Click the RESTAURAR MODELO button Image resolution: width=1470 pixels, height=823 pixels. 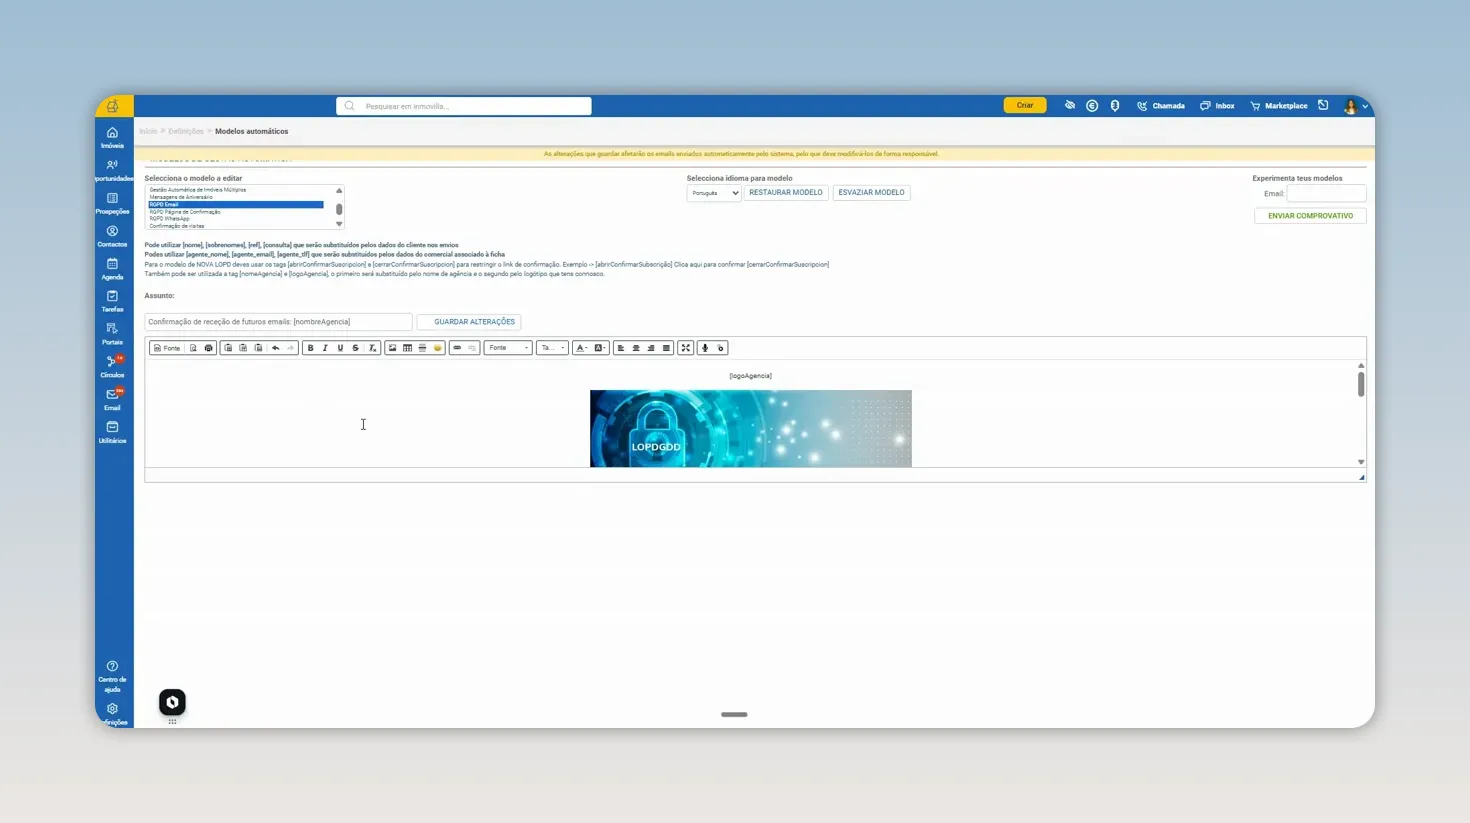click(x=786, y=193)
